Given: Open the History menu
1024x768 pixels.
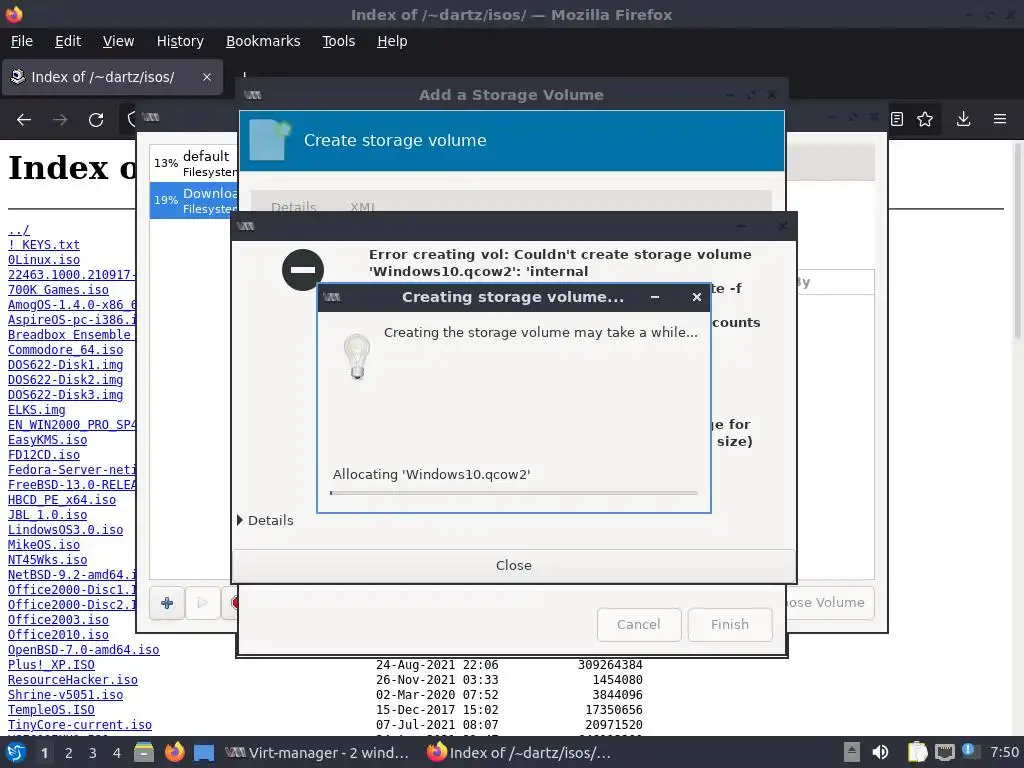Looking at the screenshot, I should click(180, 41).
